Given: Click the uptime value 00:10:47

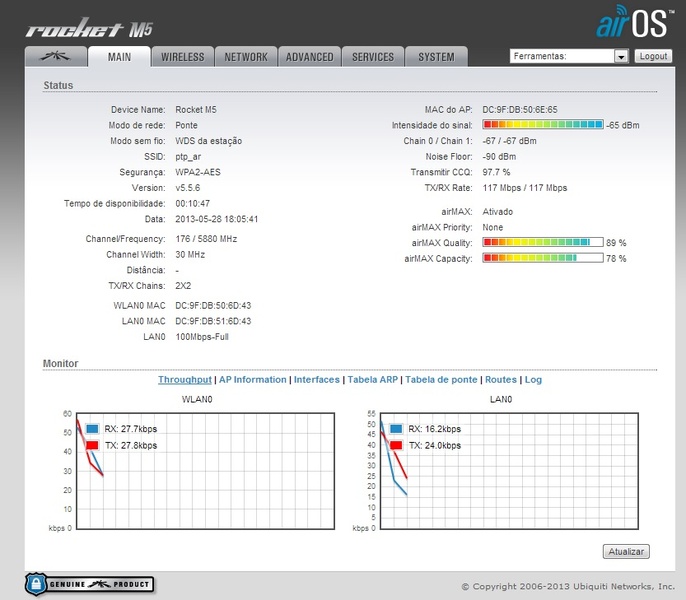Looking at the screenshot, I should [192, 204].
